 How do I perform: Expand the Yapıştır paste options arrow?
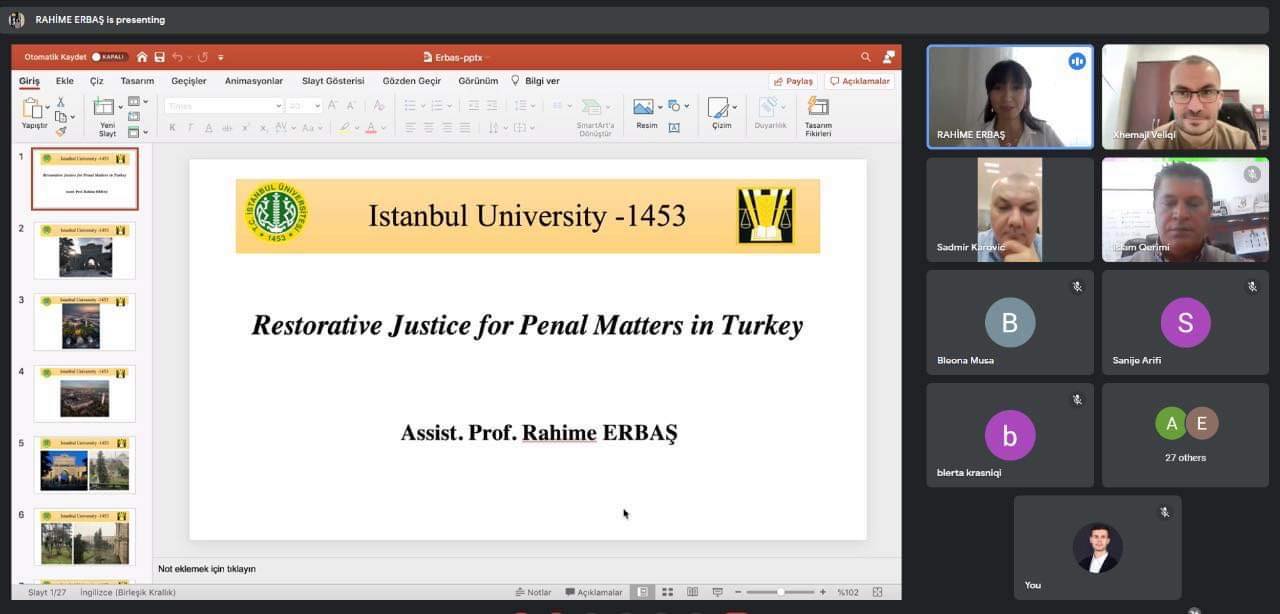[x=47, y=108]
